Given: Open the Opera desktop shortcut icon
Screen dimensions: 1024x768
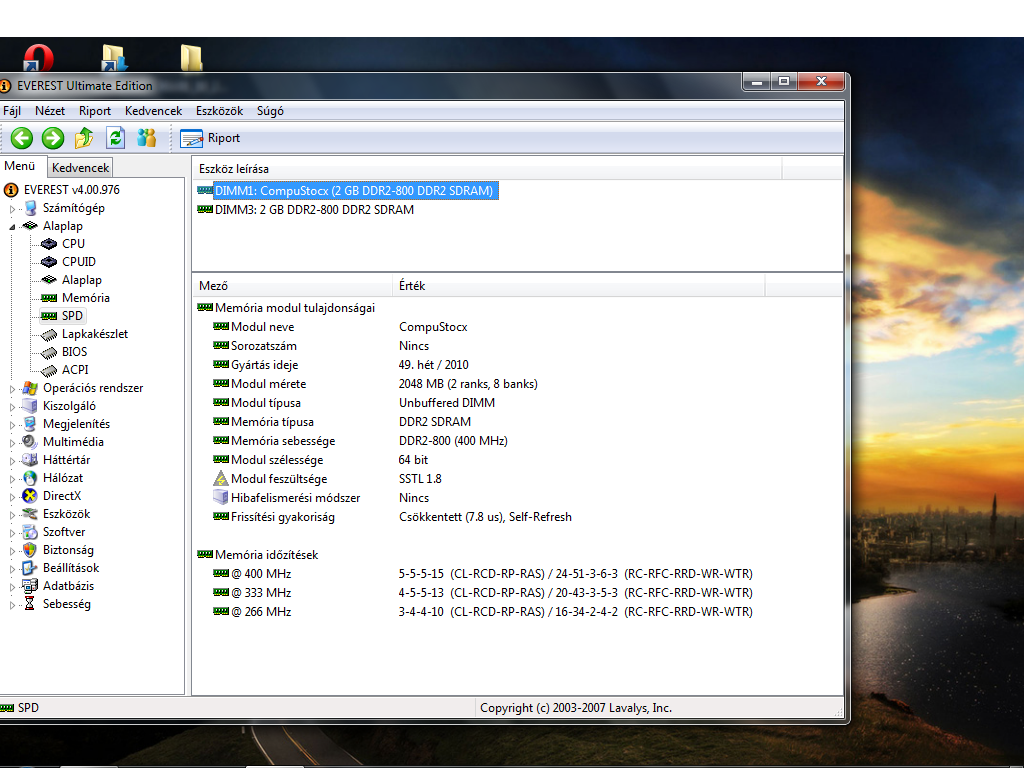Looking at the screenshot, I should 37,57.
